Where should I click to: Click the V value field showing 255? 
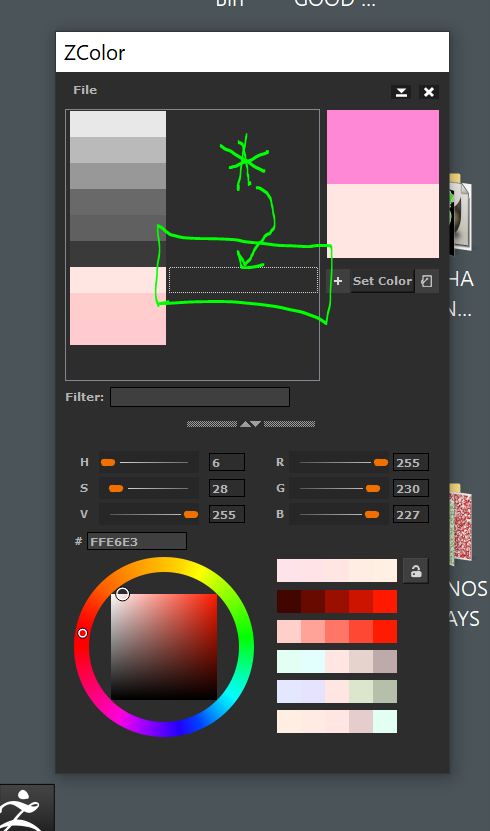coord(227,514)
